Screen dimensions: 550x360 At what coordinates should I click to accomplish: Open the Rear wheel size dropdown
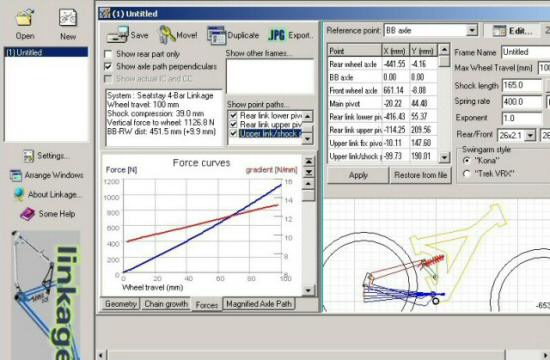point(530,135)
